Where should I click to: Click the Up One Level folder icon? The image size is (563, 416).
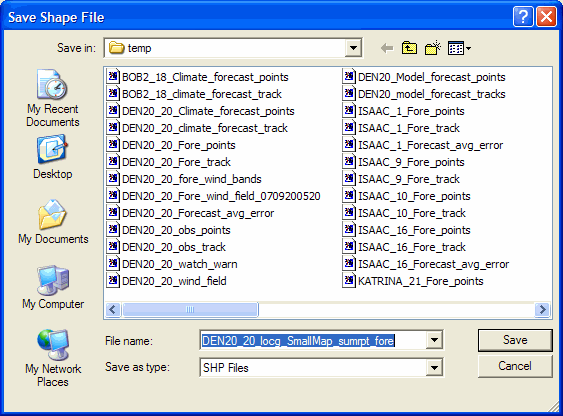(409, 48)
